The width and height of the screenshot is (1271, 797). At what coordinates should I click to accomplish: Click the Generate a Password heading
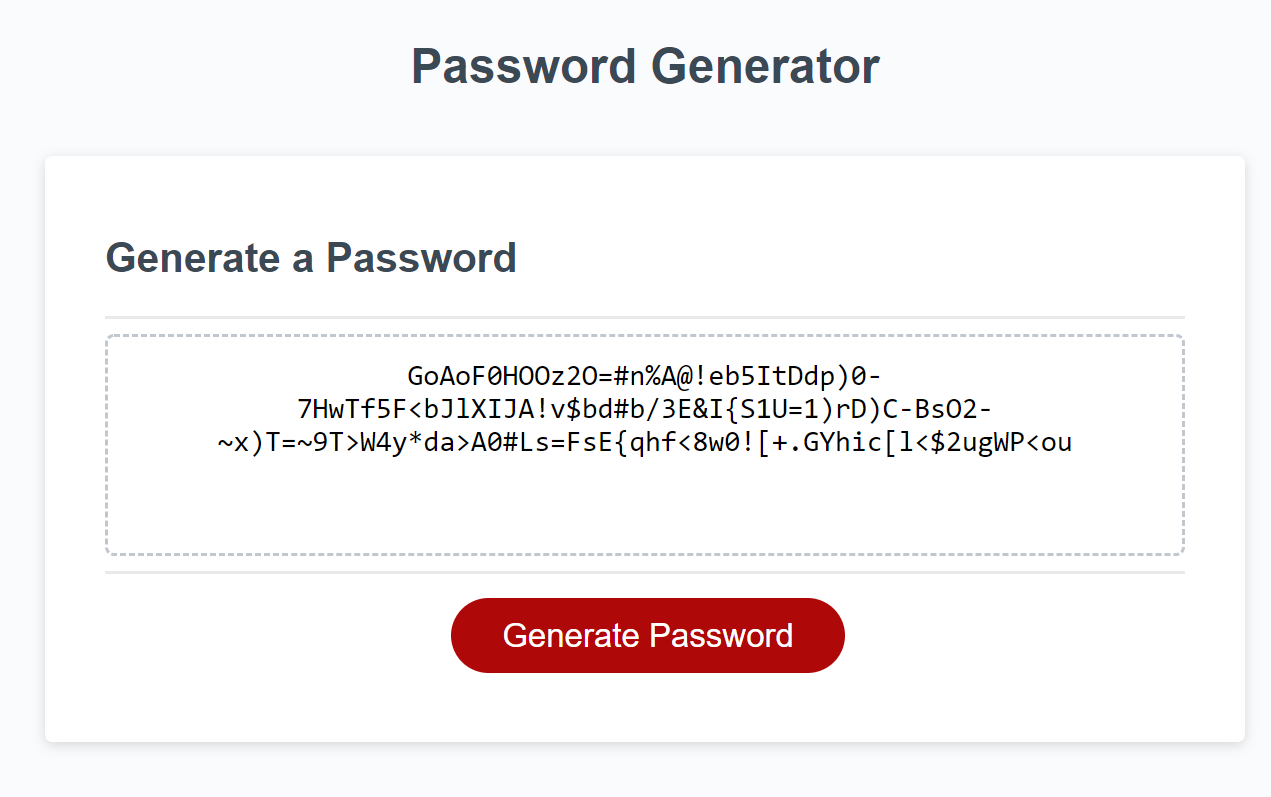tap(311, 258)
